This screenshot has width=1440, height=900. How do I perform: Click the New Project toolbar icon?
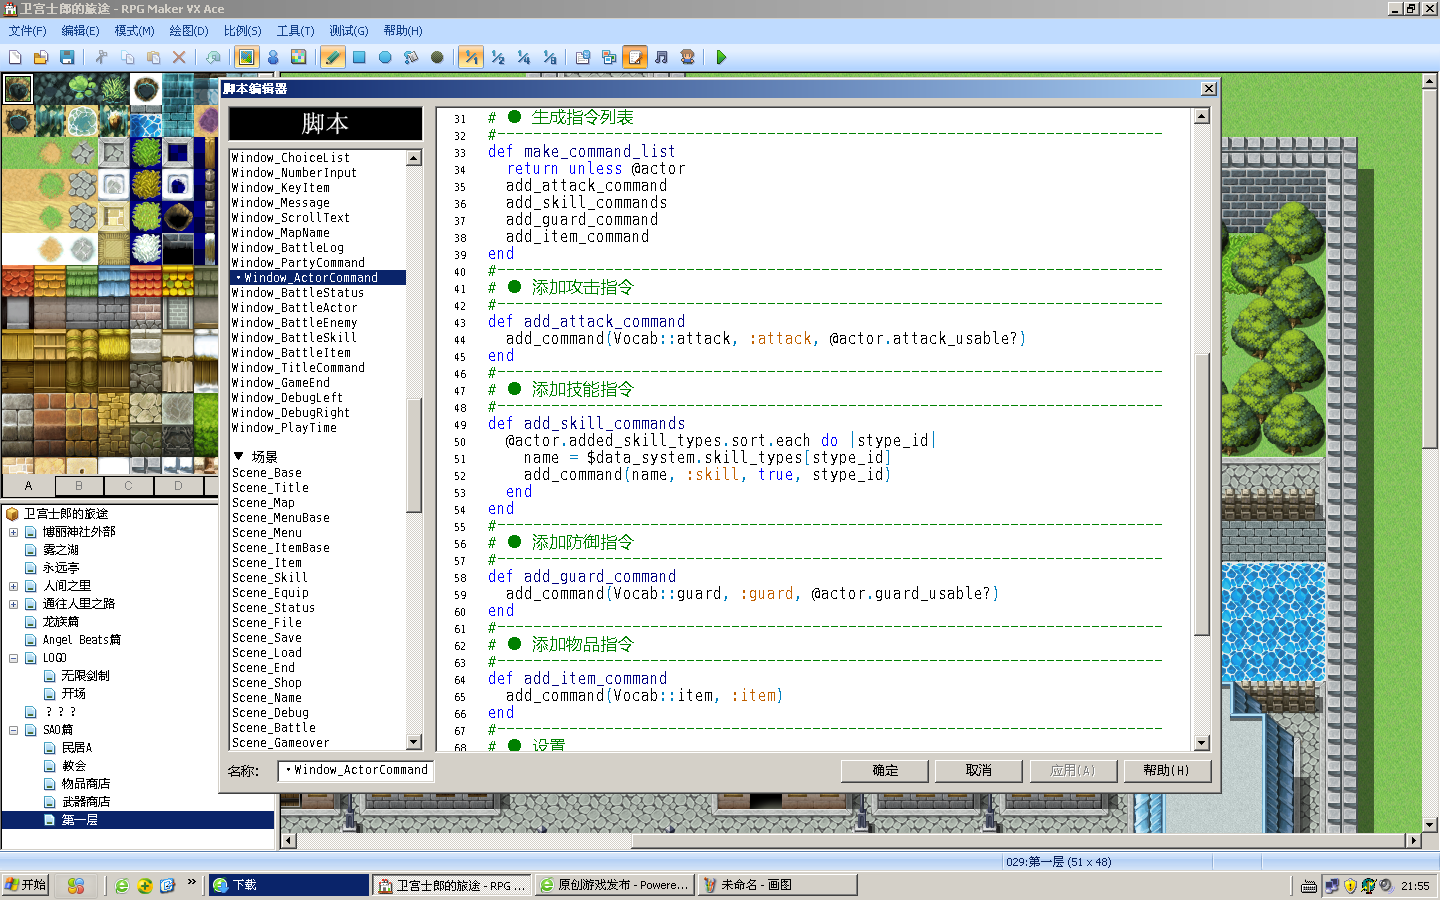(15, 58)
